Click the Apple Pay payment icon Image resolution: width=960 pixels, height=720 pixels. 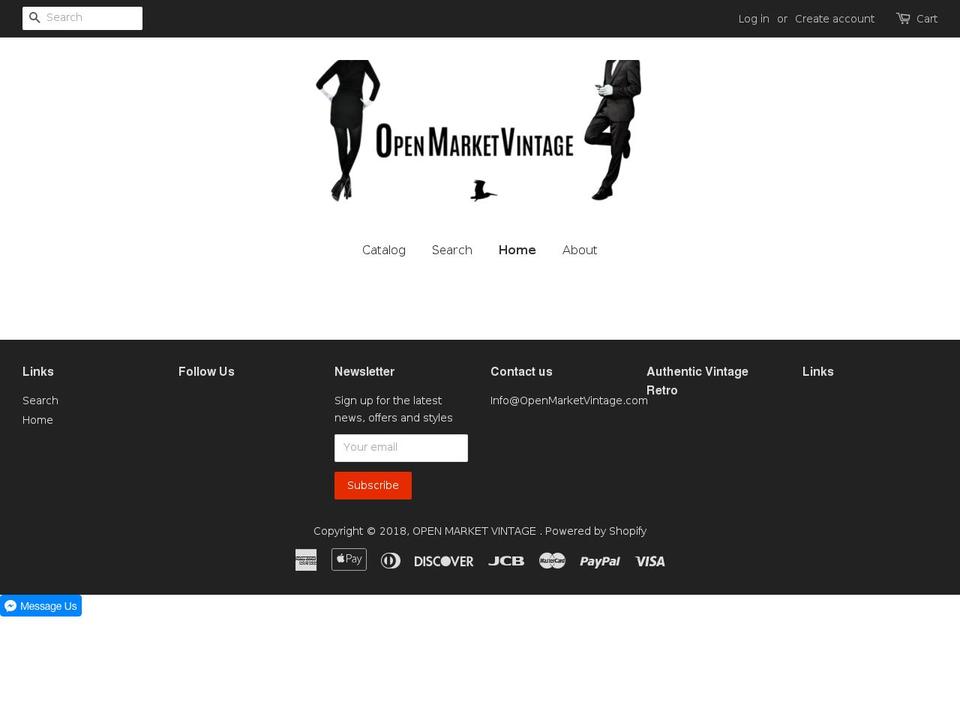(x=349, y=560)
